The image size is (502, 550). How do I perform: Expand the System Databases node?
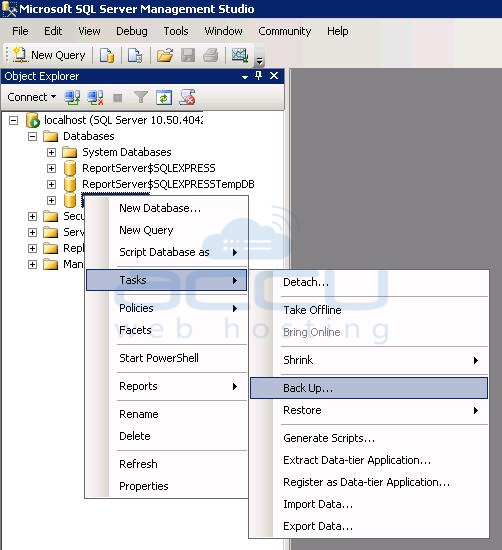51,153
